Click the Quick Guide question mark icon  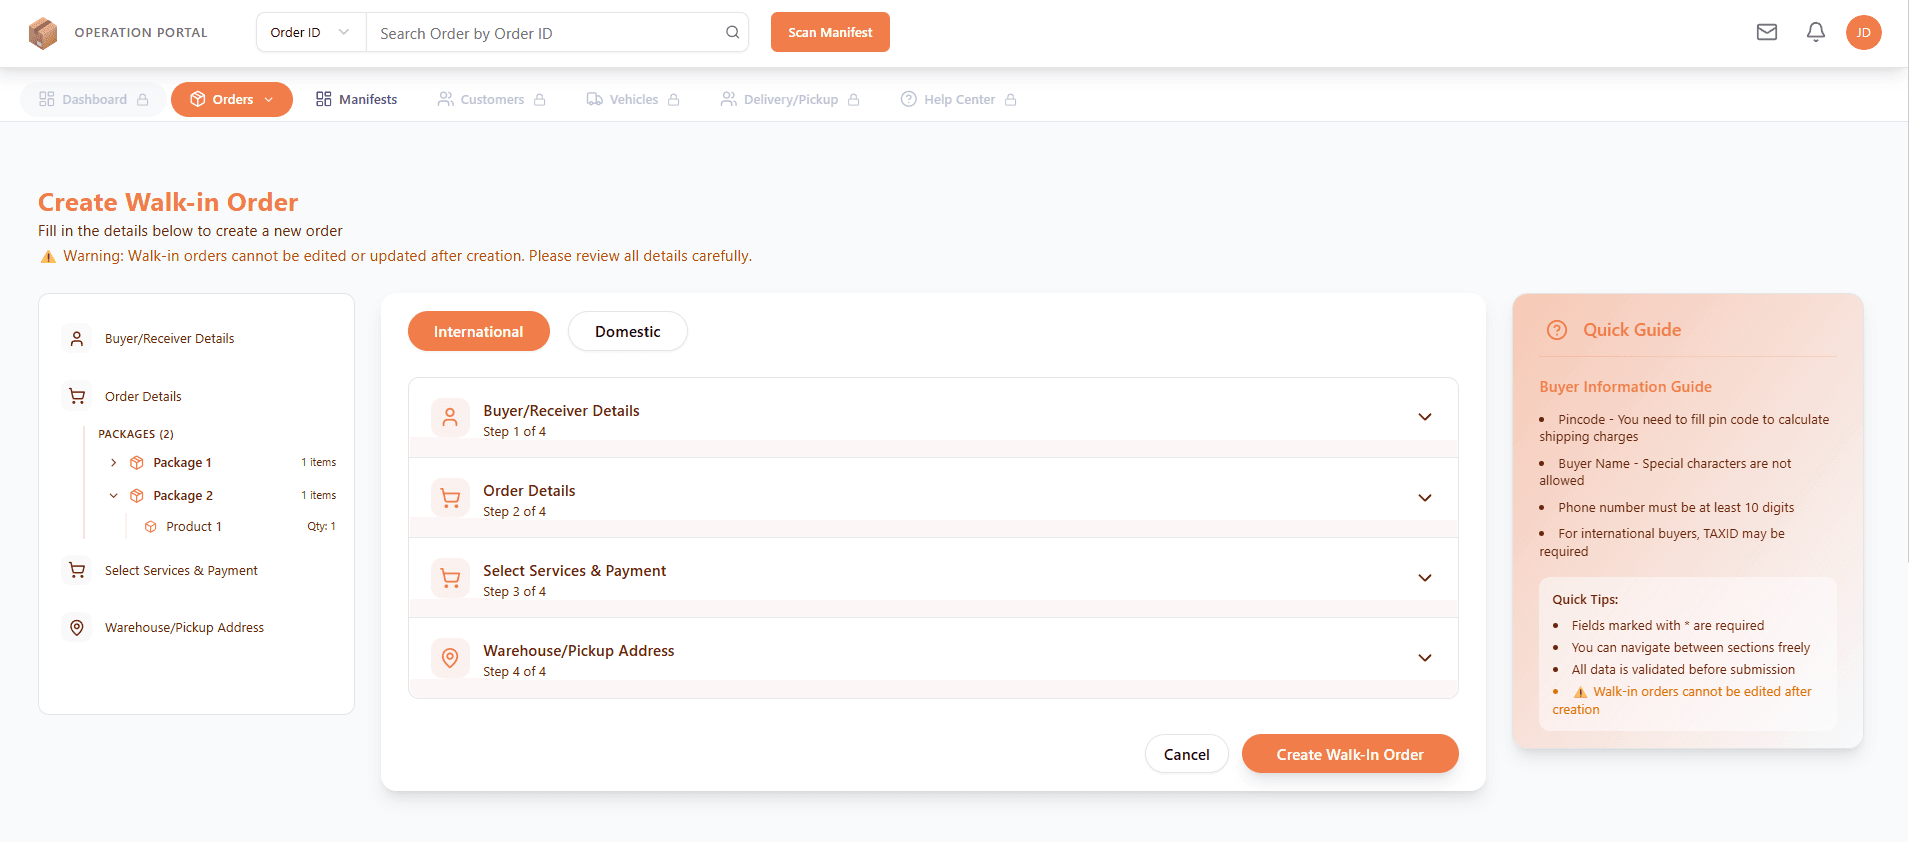pos(1557,330)
